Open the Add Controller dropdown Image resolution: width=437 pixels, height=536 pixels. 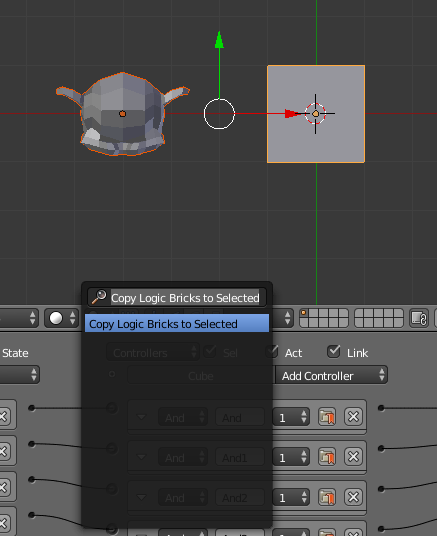click(x=331, y=375)
